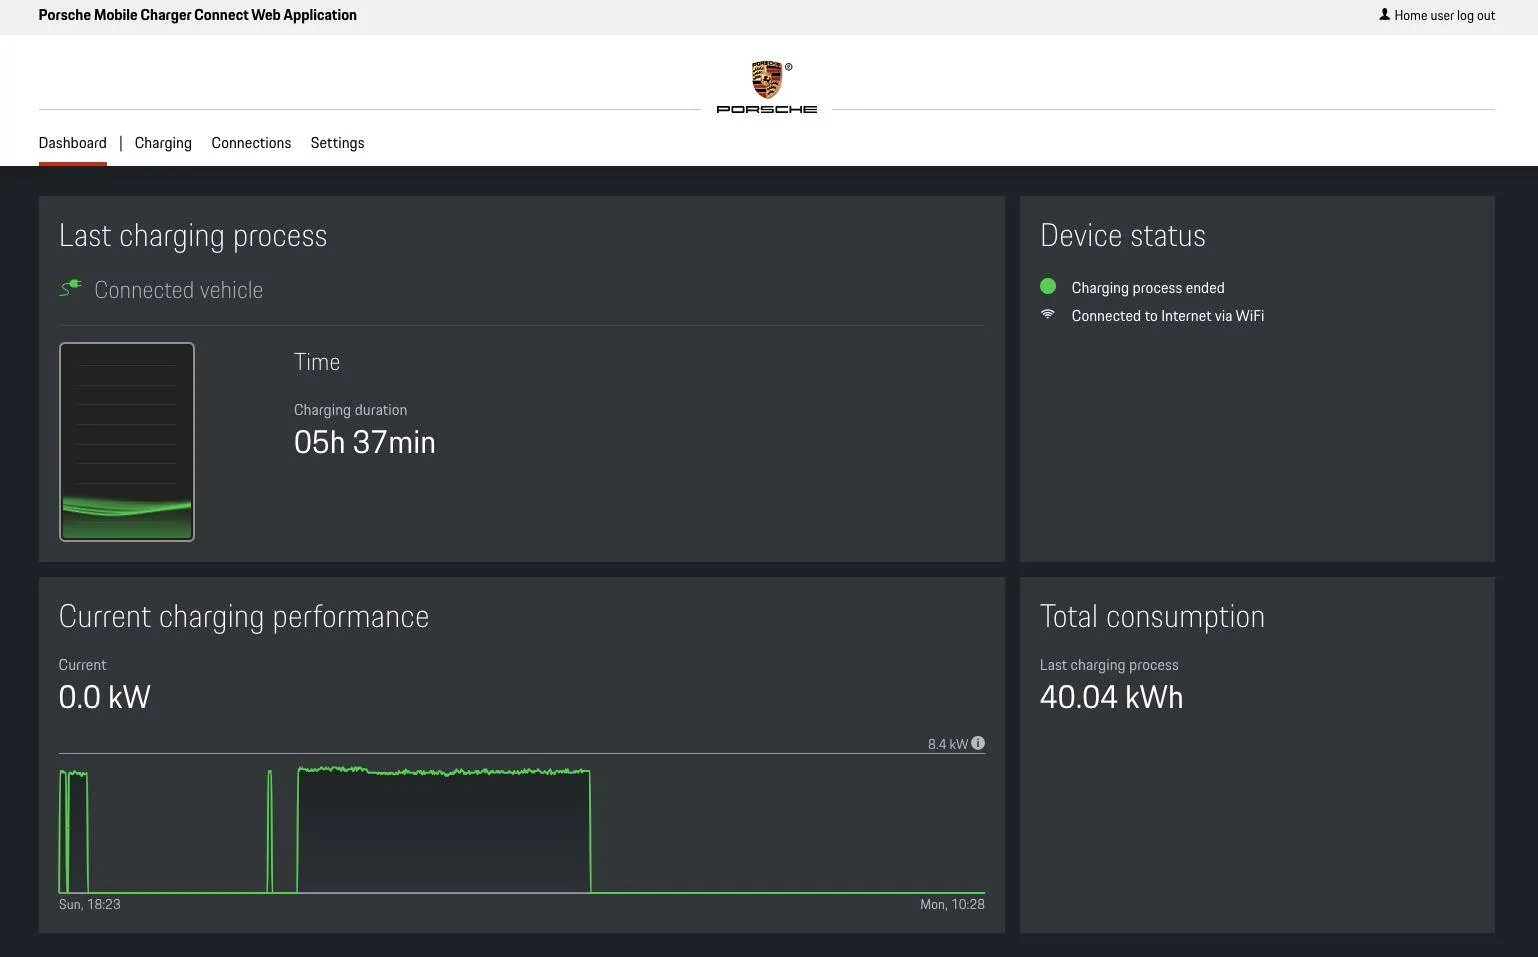The width and height of the screenshot is (1538, 957).
Task: Go to the Settings tab
Action: tap(337, 143)
